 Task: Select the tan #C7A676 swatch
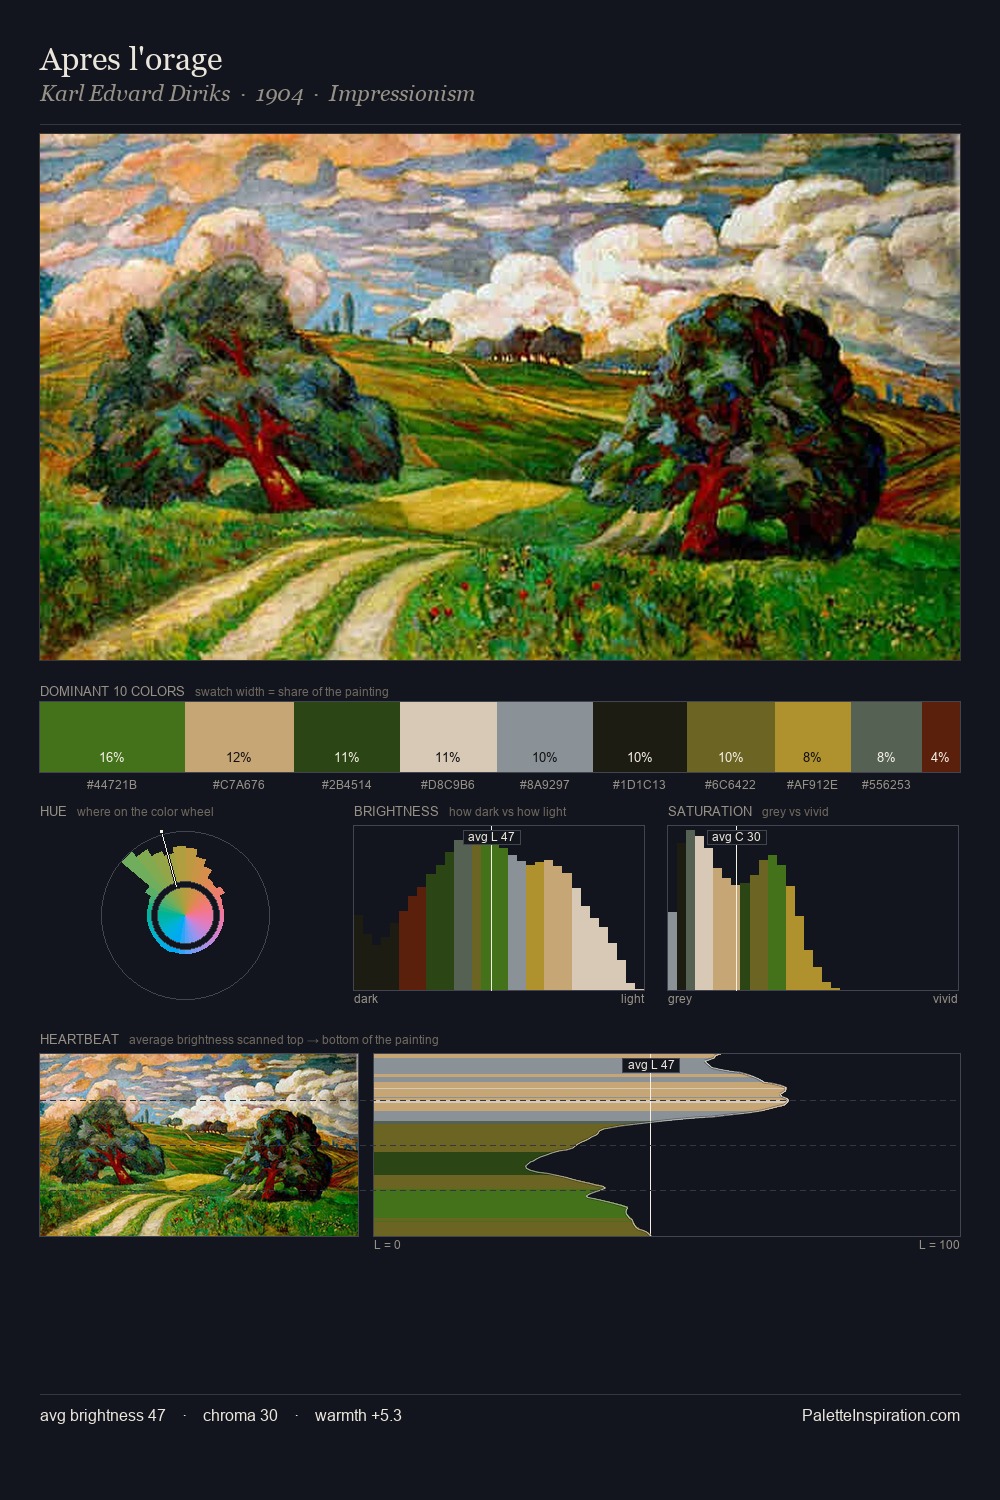(239, 737)
